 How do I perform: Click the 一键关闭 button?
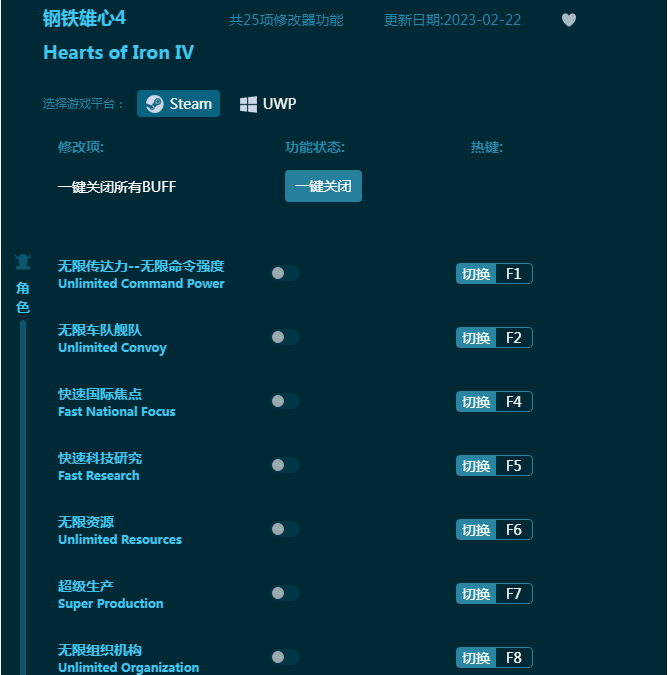pos(323,186)
